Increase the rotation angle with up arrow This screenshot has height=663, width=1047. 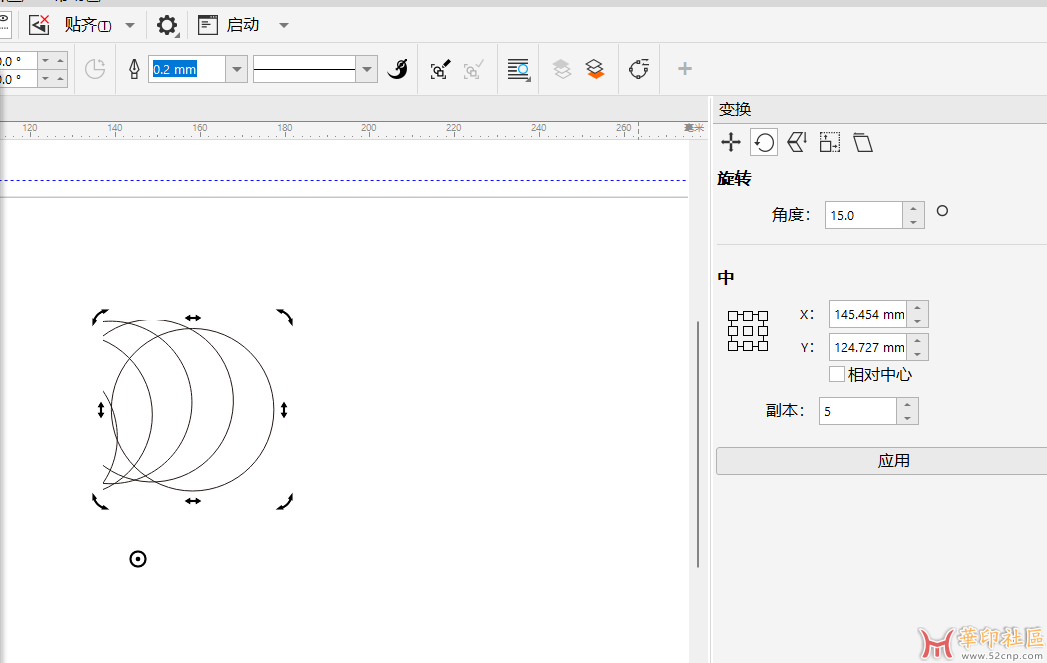(913, 208)
